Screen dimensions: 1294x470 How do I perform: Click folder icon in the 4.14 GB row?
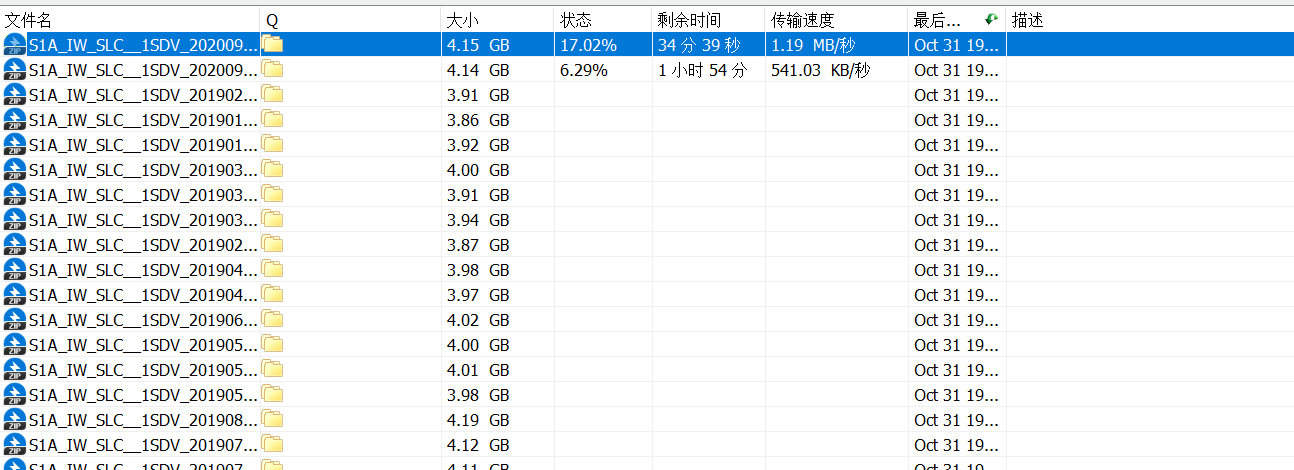click(273, 69)
